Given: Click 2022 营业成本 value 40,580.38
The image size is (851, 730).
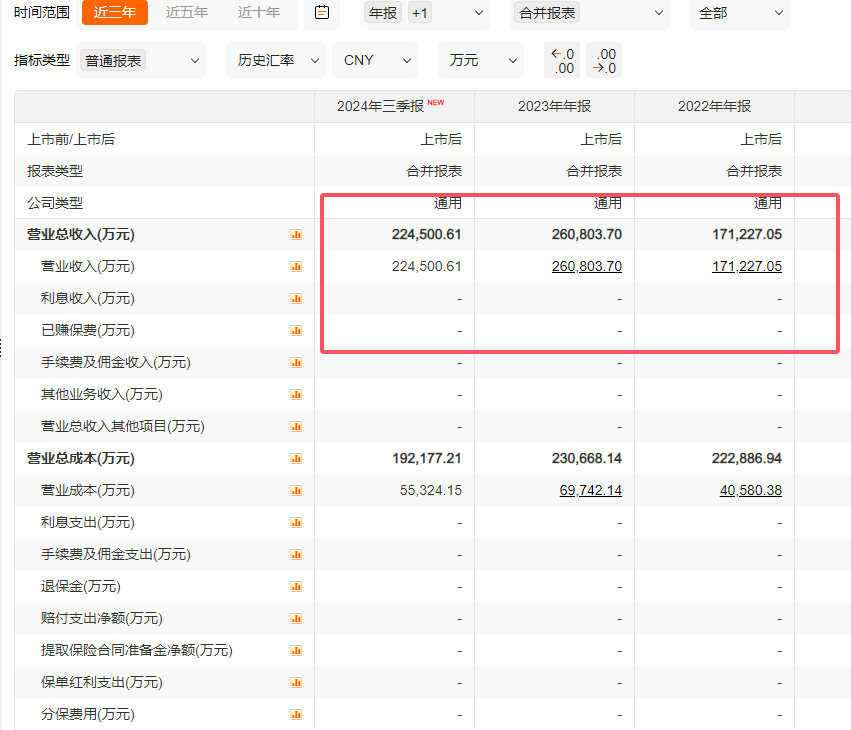Looking at the screenshot, I should pyautogui.click(x=750, y=491).
